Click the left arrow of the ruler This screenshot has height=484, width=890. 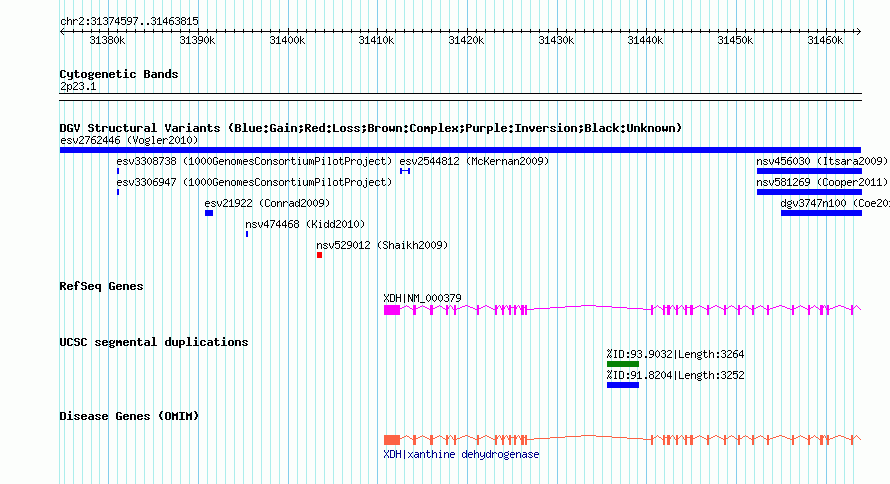click(x=62, y=32)
